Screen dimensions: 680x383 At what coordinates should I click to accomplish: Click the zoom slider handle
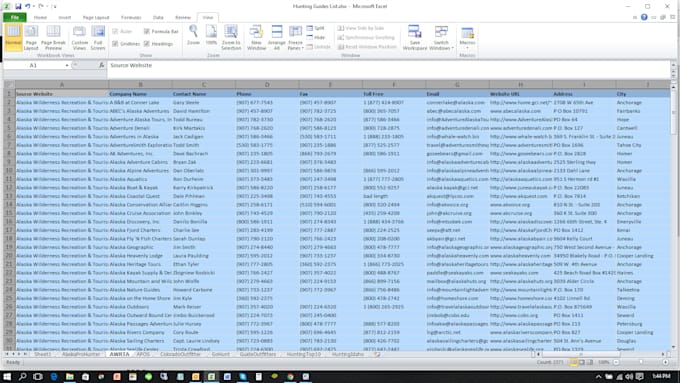click(641, 362)
